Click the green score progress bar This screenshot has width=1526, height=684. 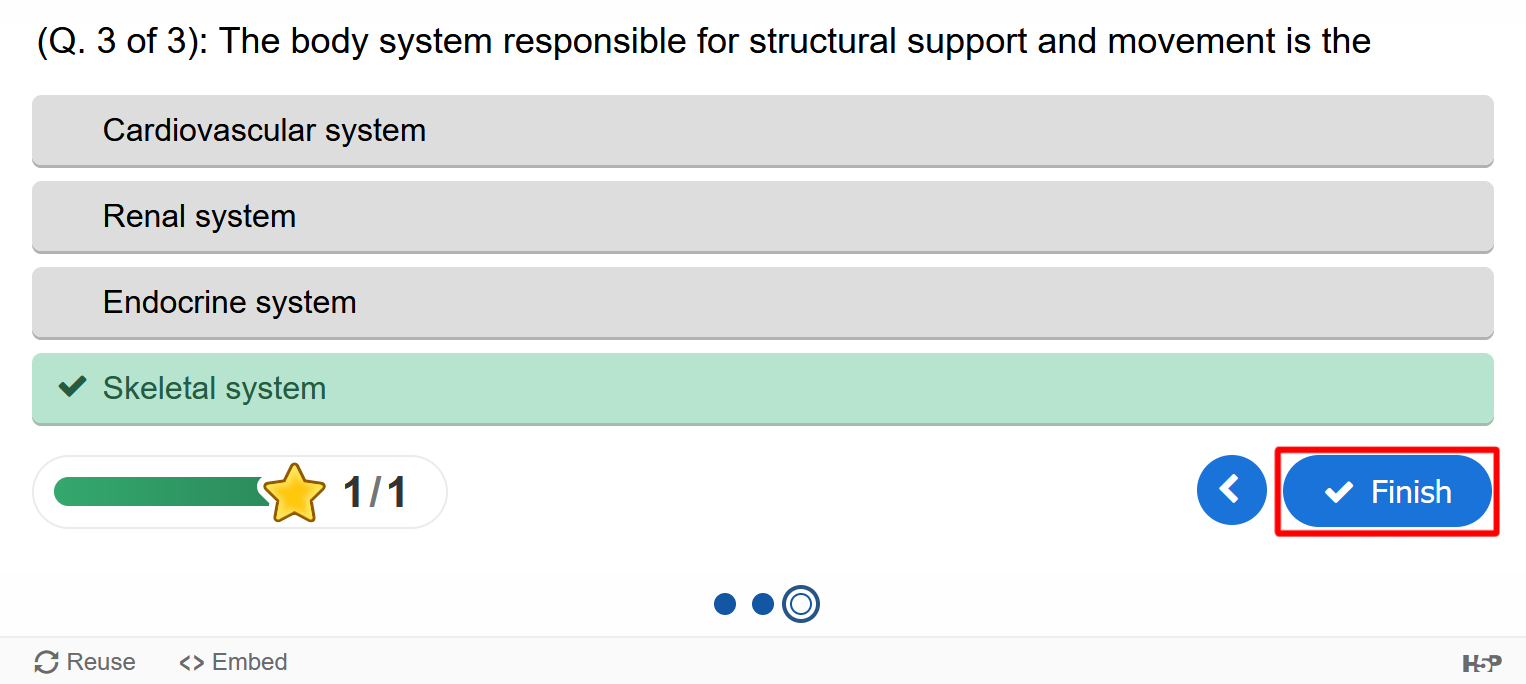[160, 491]
